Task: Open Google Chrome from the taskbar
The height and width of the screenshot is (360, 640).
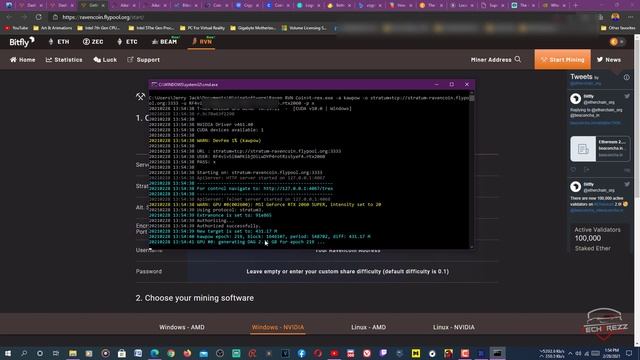Action: click(171, 353)
